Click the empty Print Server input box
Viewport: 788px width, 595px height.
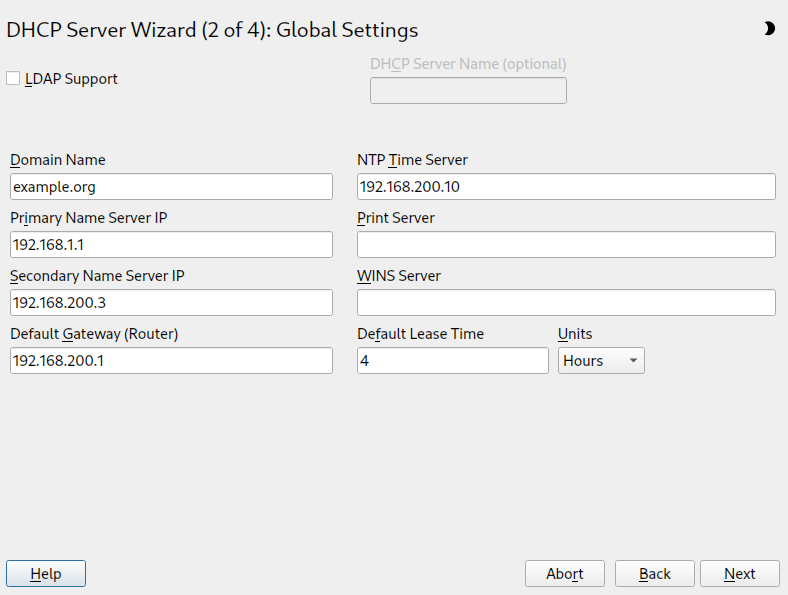[x=566, y=245]
